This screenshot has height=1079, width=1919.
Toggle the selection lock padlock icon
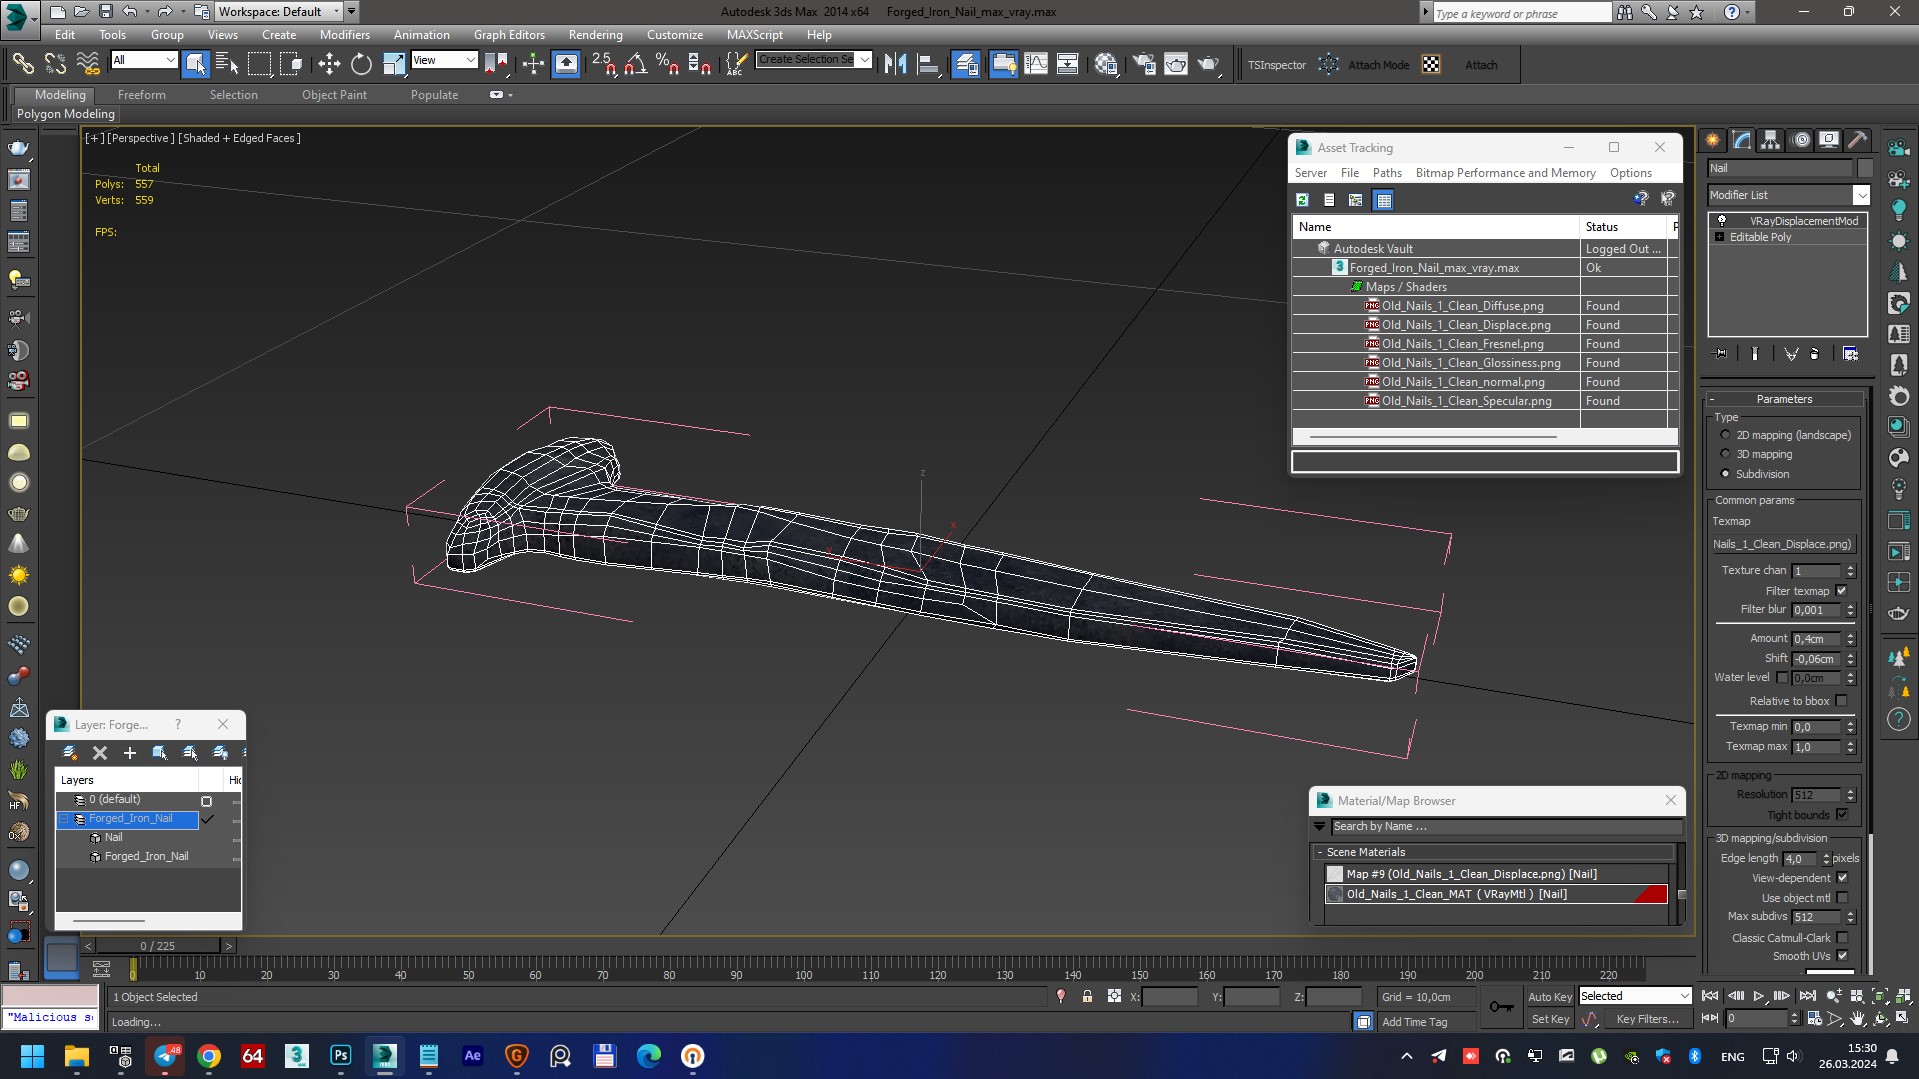pyautogui.click(x=1087, y=996)
